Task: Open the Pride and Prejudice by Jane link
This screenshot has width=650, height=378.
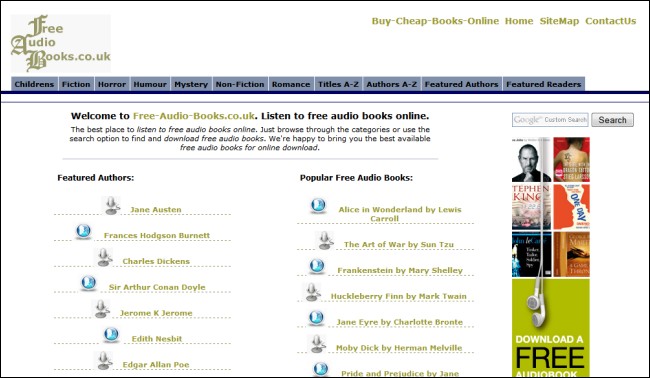Action: pos(400,373)
